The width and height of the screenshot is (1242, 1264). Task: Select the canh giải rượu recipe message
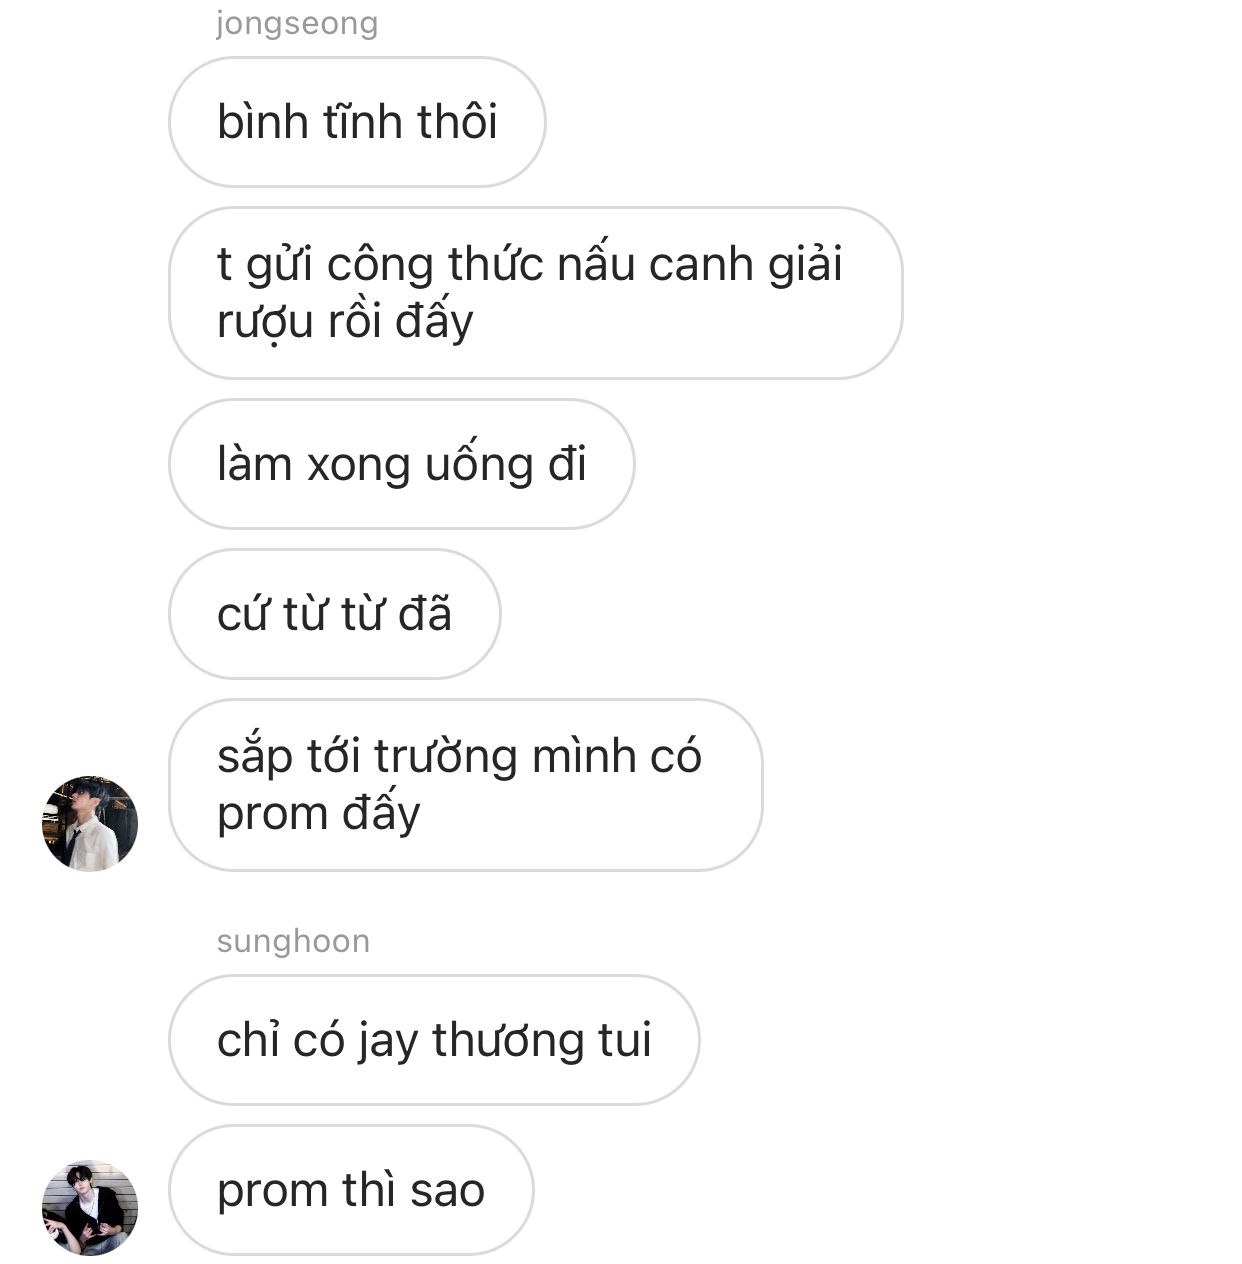536,293
